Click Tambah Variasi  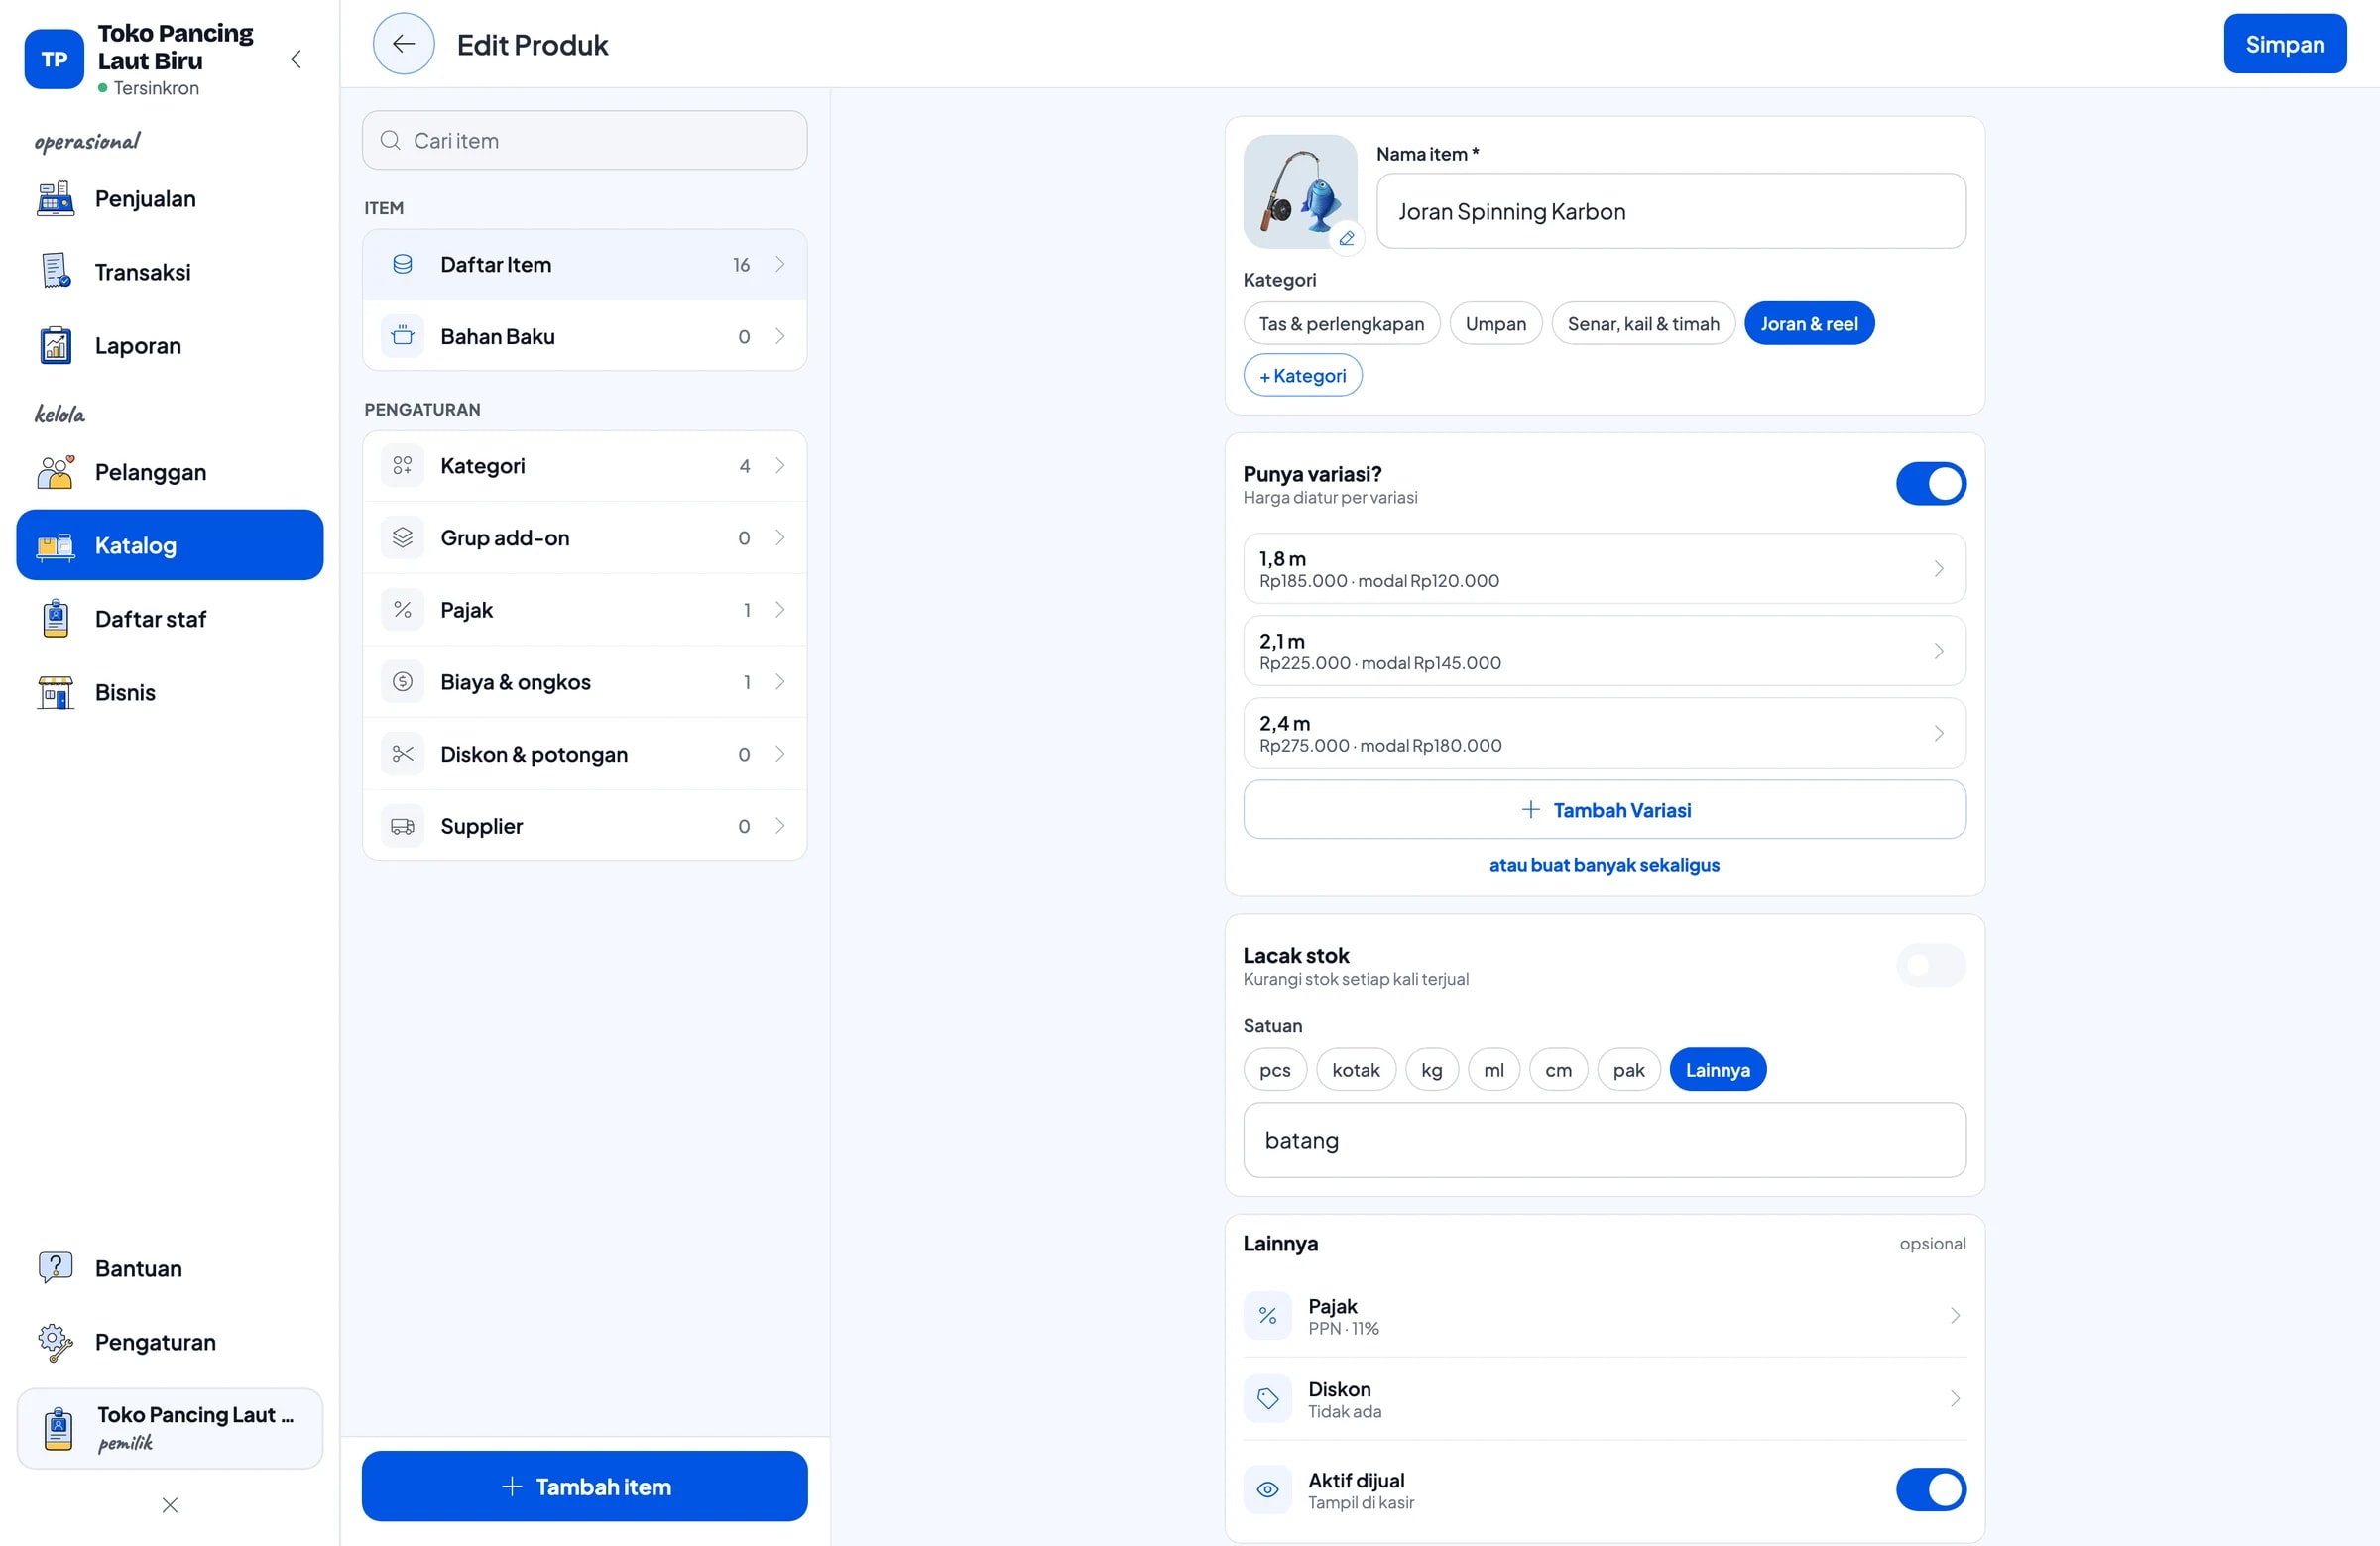1604,810
